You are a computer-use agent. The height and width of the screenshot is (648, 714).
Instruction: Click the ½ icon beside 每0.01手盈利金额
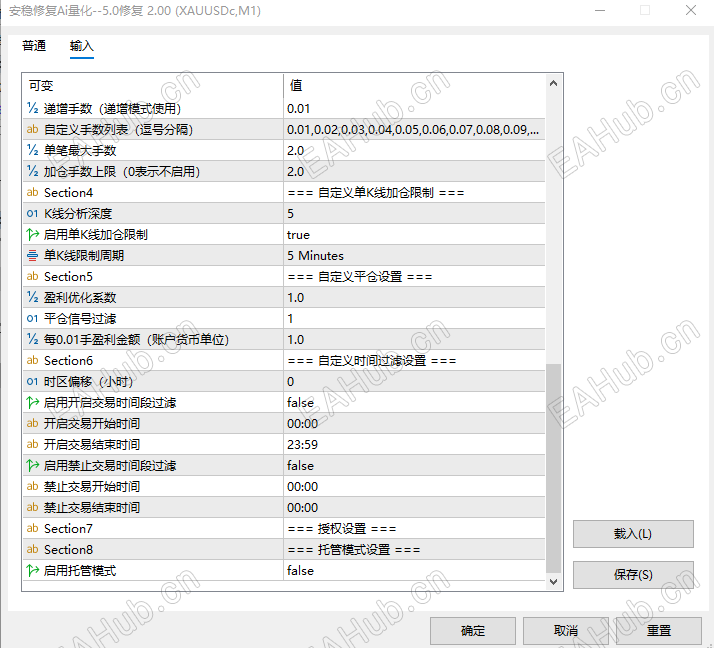32,339
